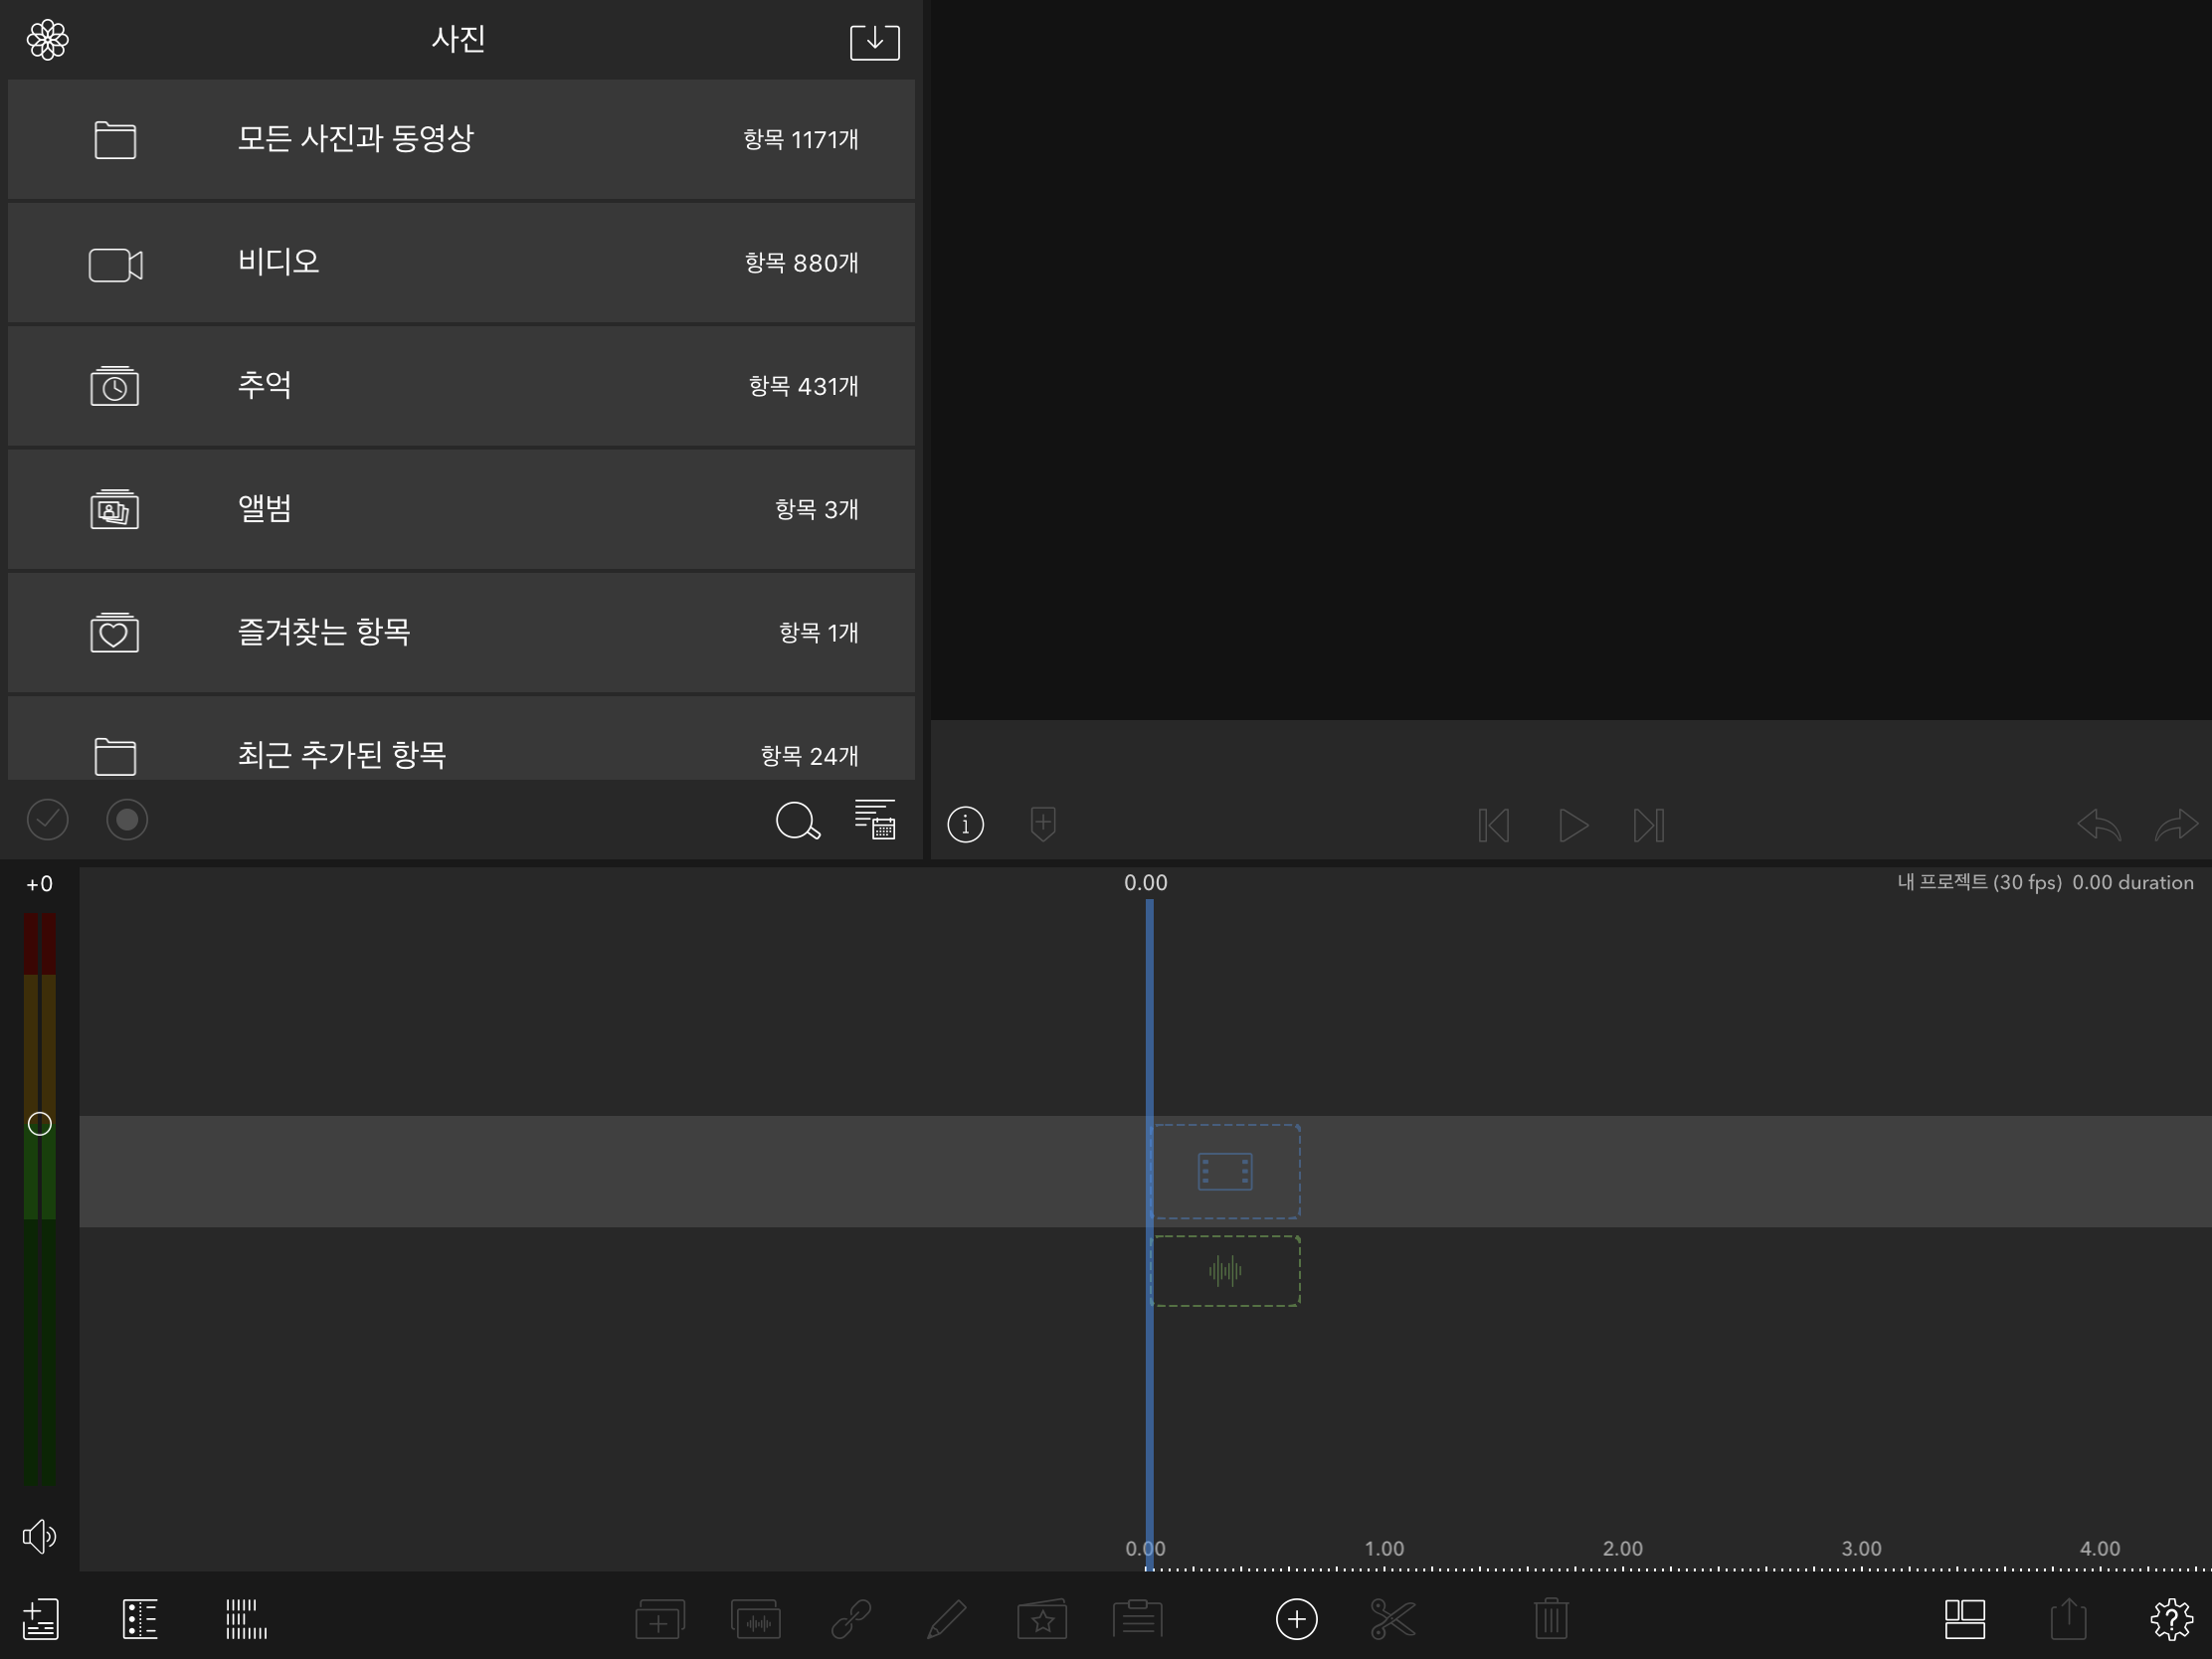This screenshot has height=1659, width=2212.
Task: Toggle the record circle button
Action: coord(127,820)
